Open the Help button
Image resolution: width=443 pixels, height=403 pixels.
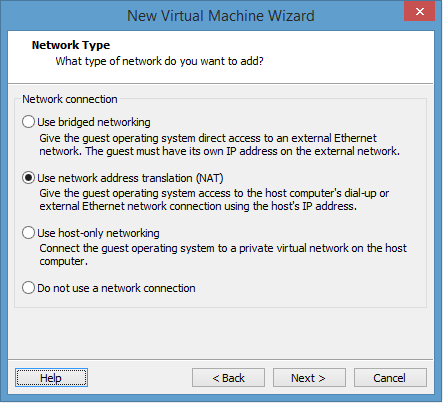click(x=51, y=378)
